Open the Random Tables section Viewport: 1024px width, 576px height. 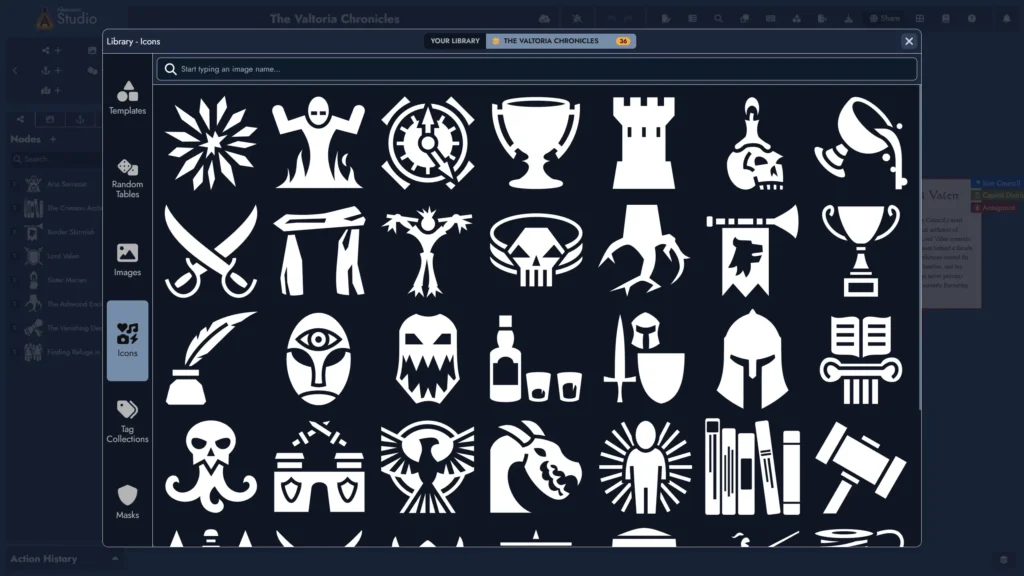pyautogui.click(x=127, y=178)
